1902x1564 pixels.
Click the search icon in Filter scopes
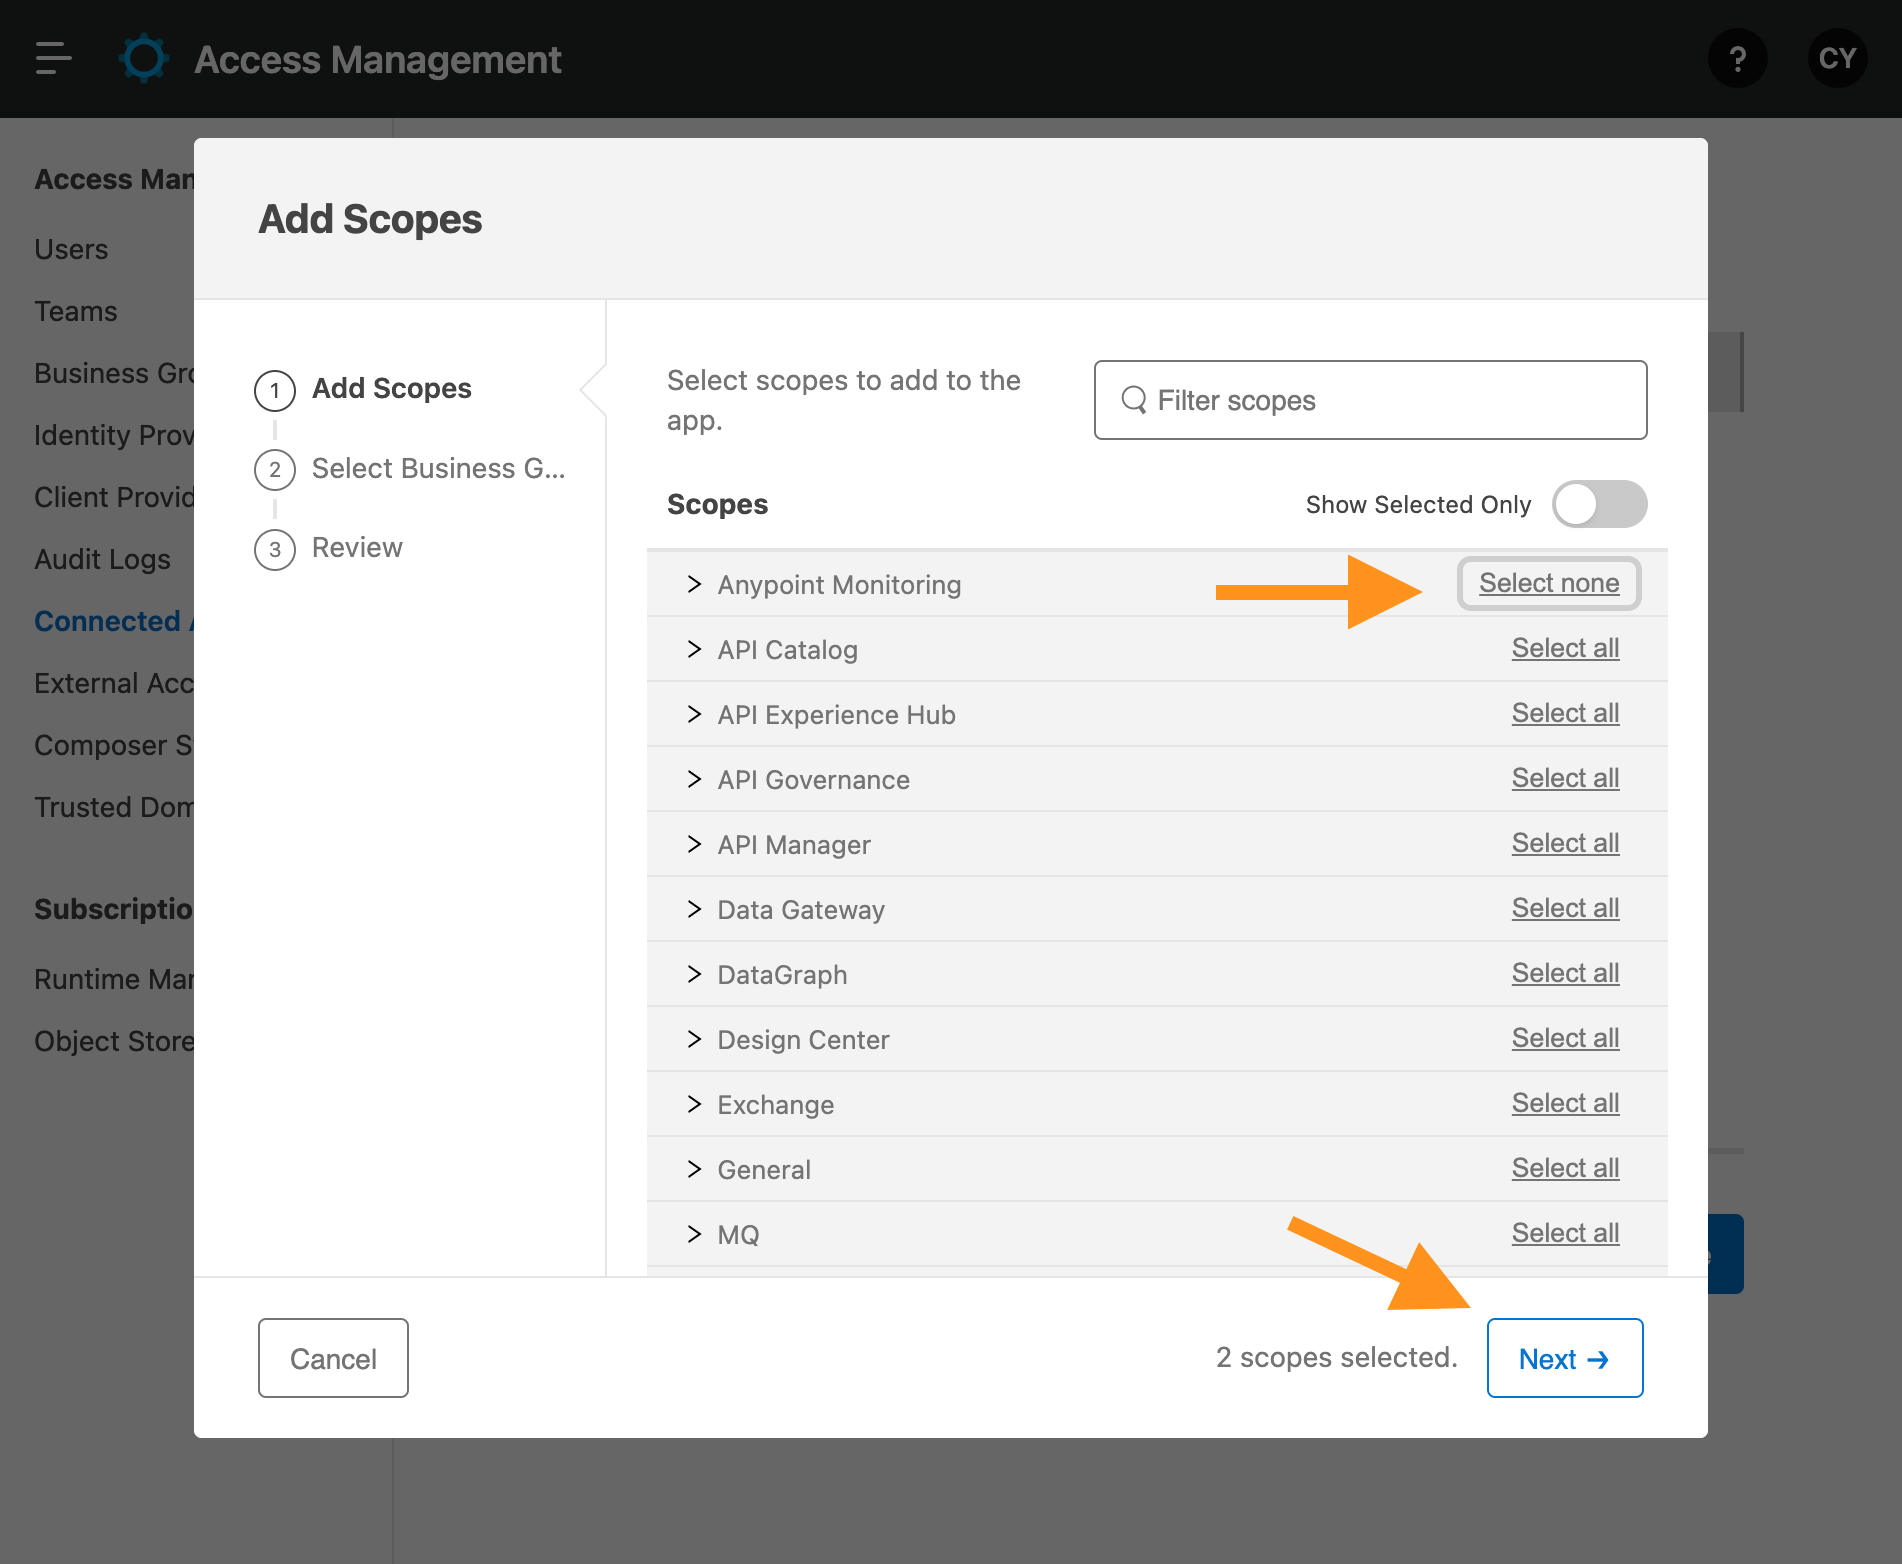pyautogui.click(x=1133, y=400)
